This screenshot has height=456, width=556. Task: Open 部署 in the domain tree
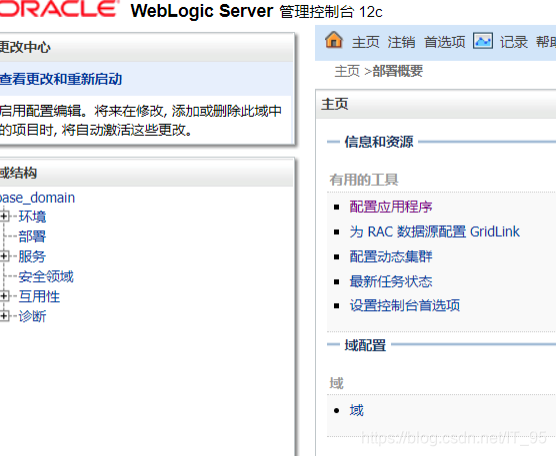point(32,236)
